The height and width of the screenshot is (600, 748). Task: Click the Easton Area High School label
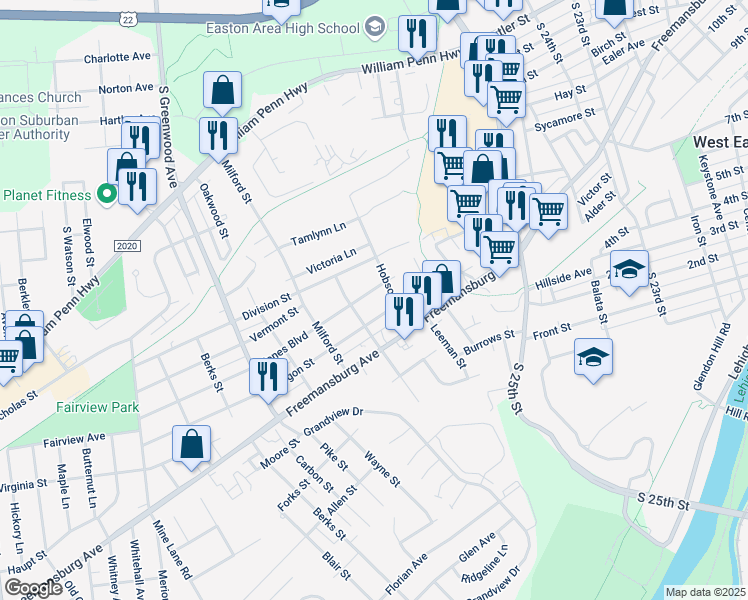point(282,28)
